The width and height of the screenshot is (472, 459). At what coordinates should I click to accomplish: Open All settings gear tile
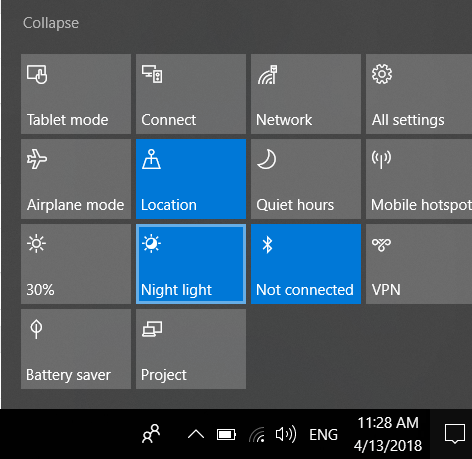419,94
